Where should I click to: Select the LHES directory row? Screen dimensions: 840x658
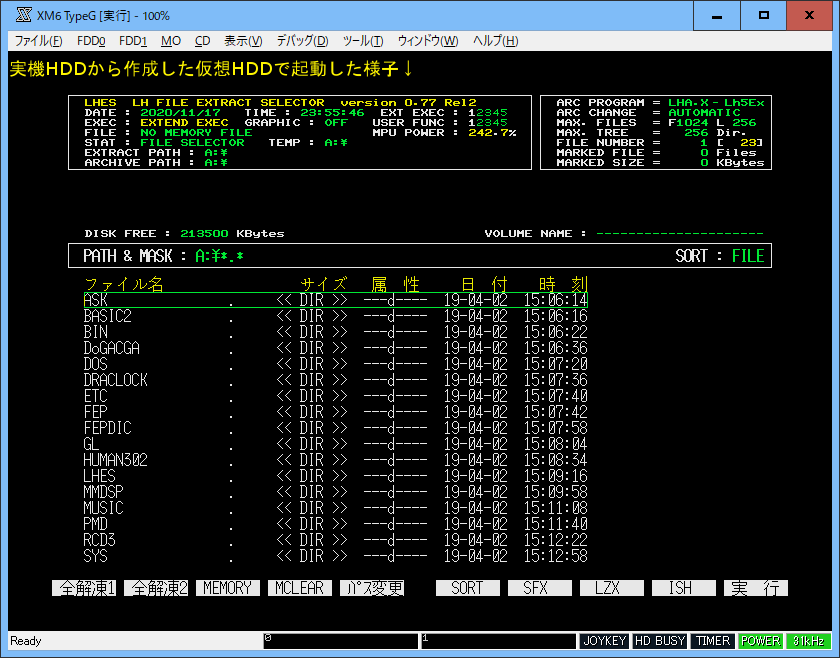point(335,476)
